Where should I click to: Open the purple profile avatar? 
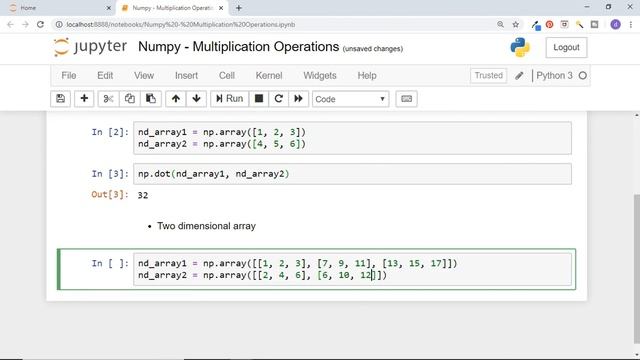click(616, 24)
